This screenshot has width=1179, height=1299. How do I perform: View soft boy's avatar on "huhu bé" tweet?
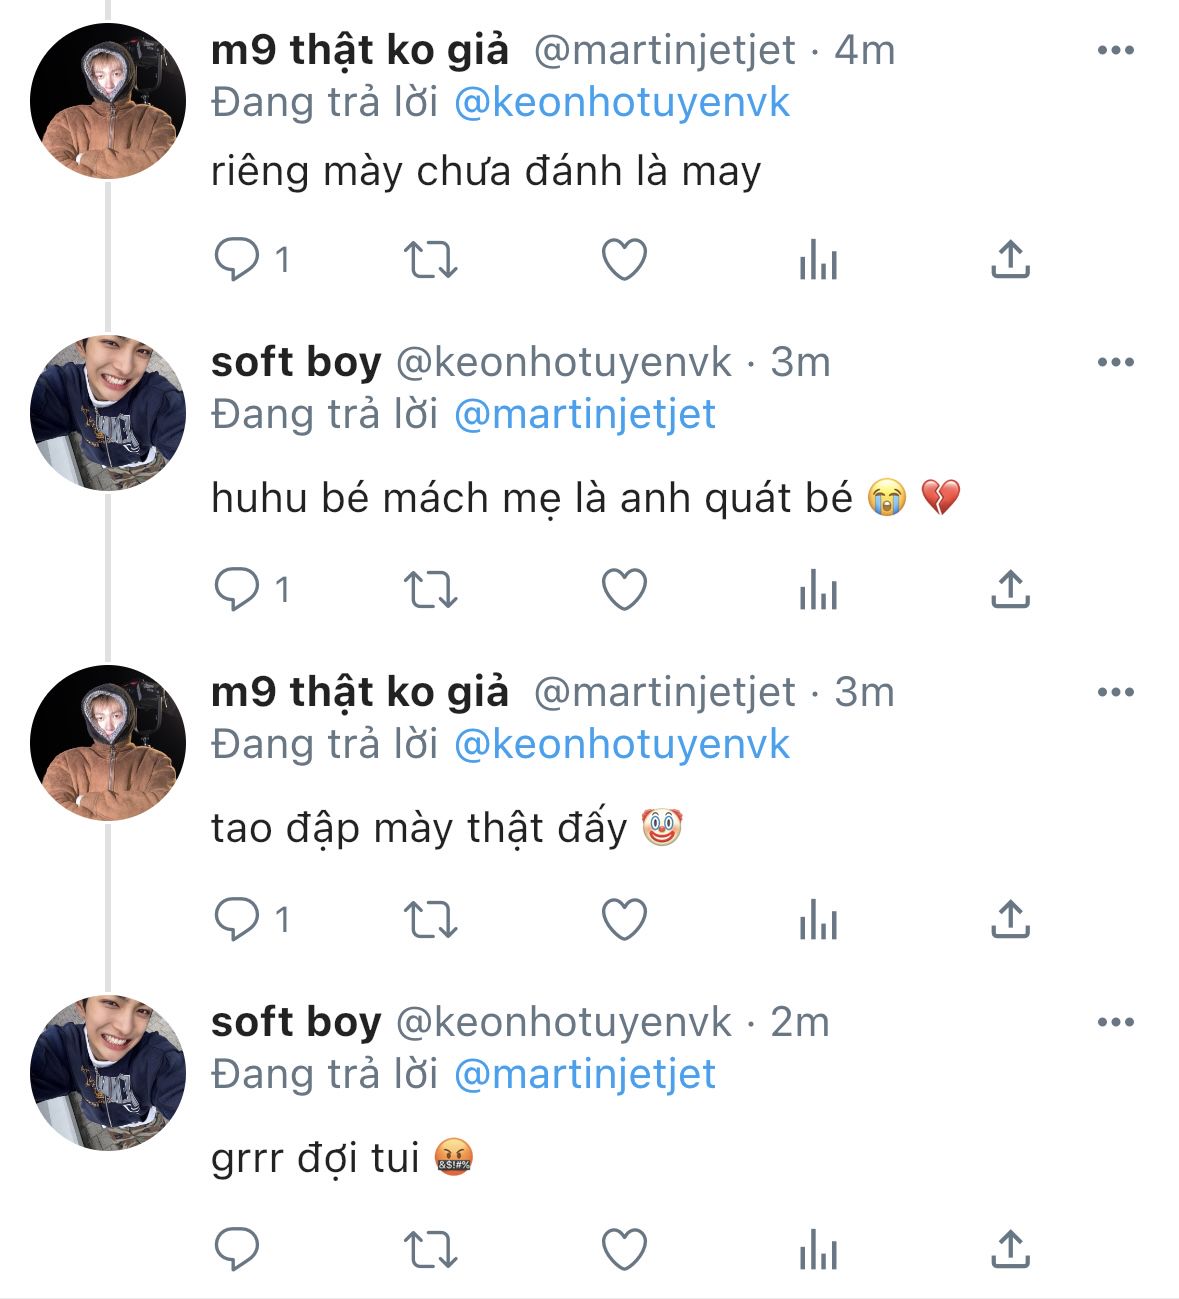pos(108,413)
